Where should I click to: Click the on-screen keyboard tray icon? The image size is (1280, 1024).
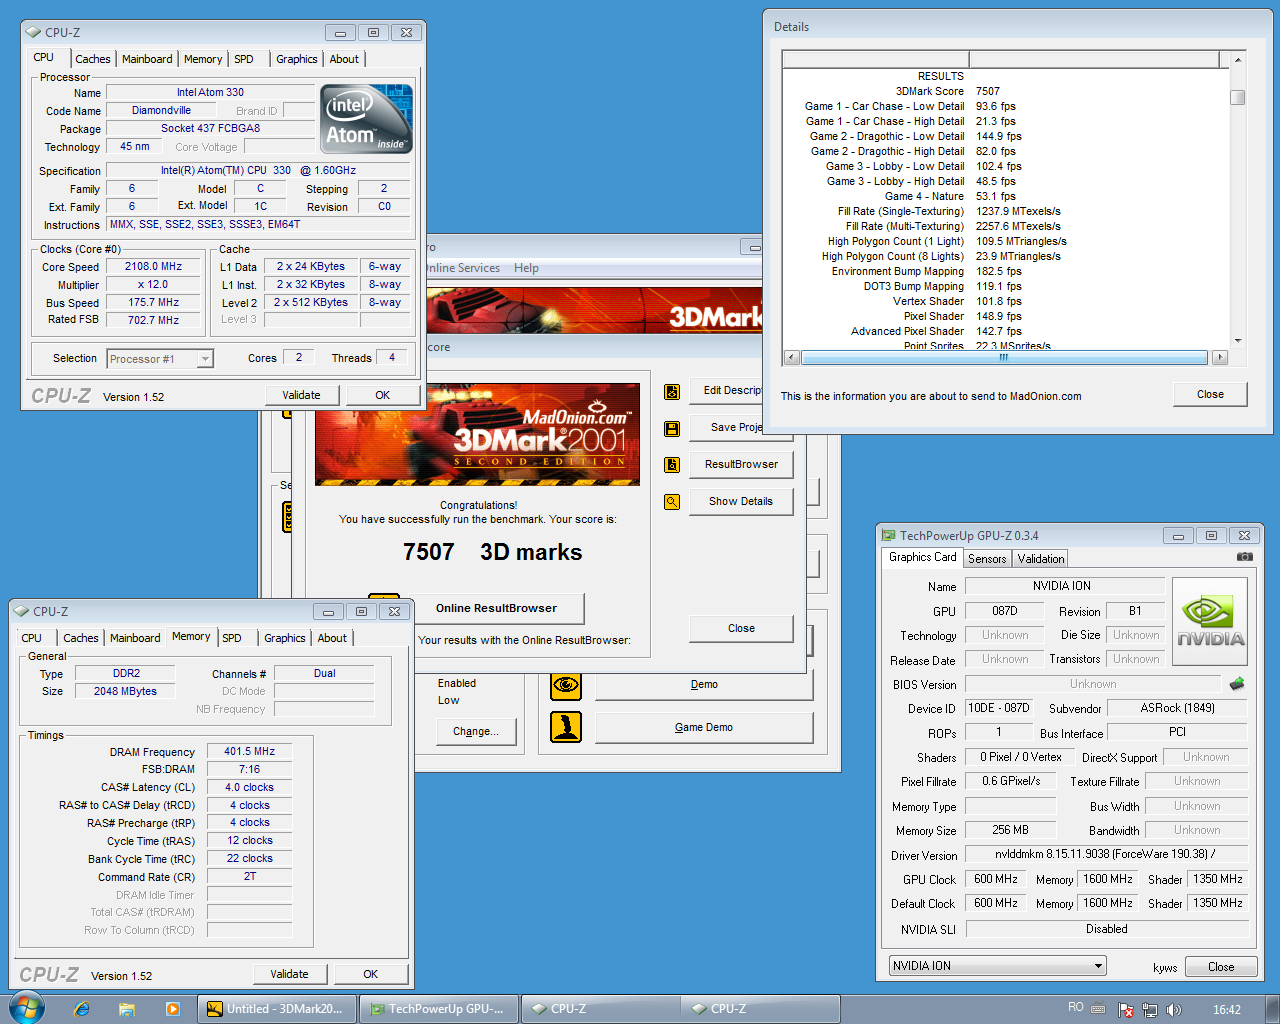(1098, 1009)
